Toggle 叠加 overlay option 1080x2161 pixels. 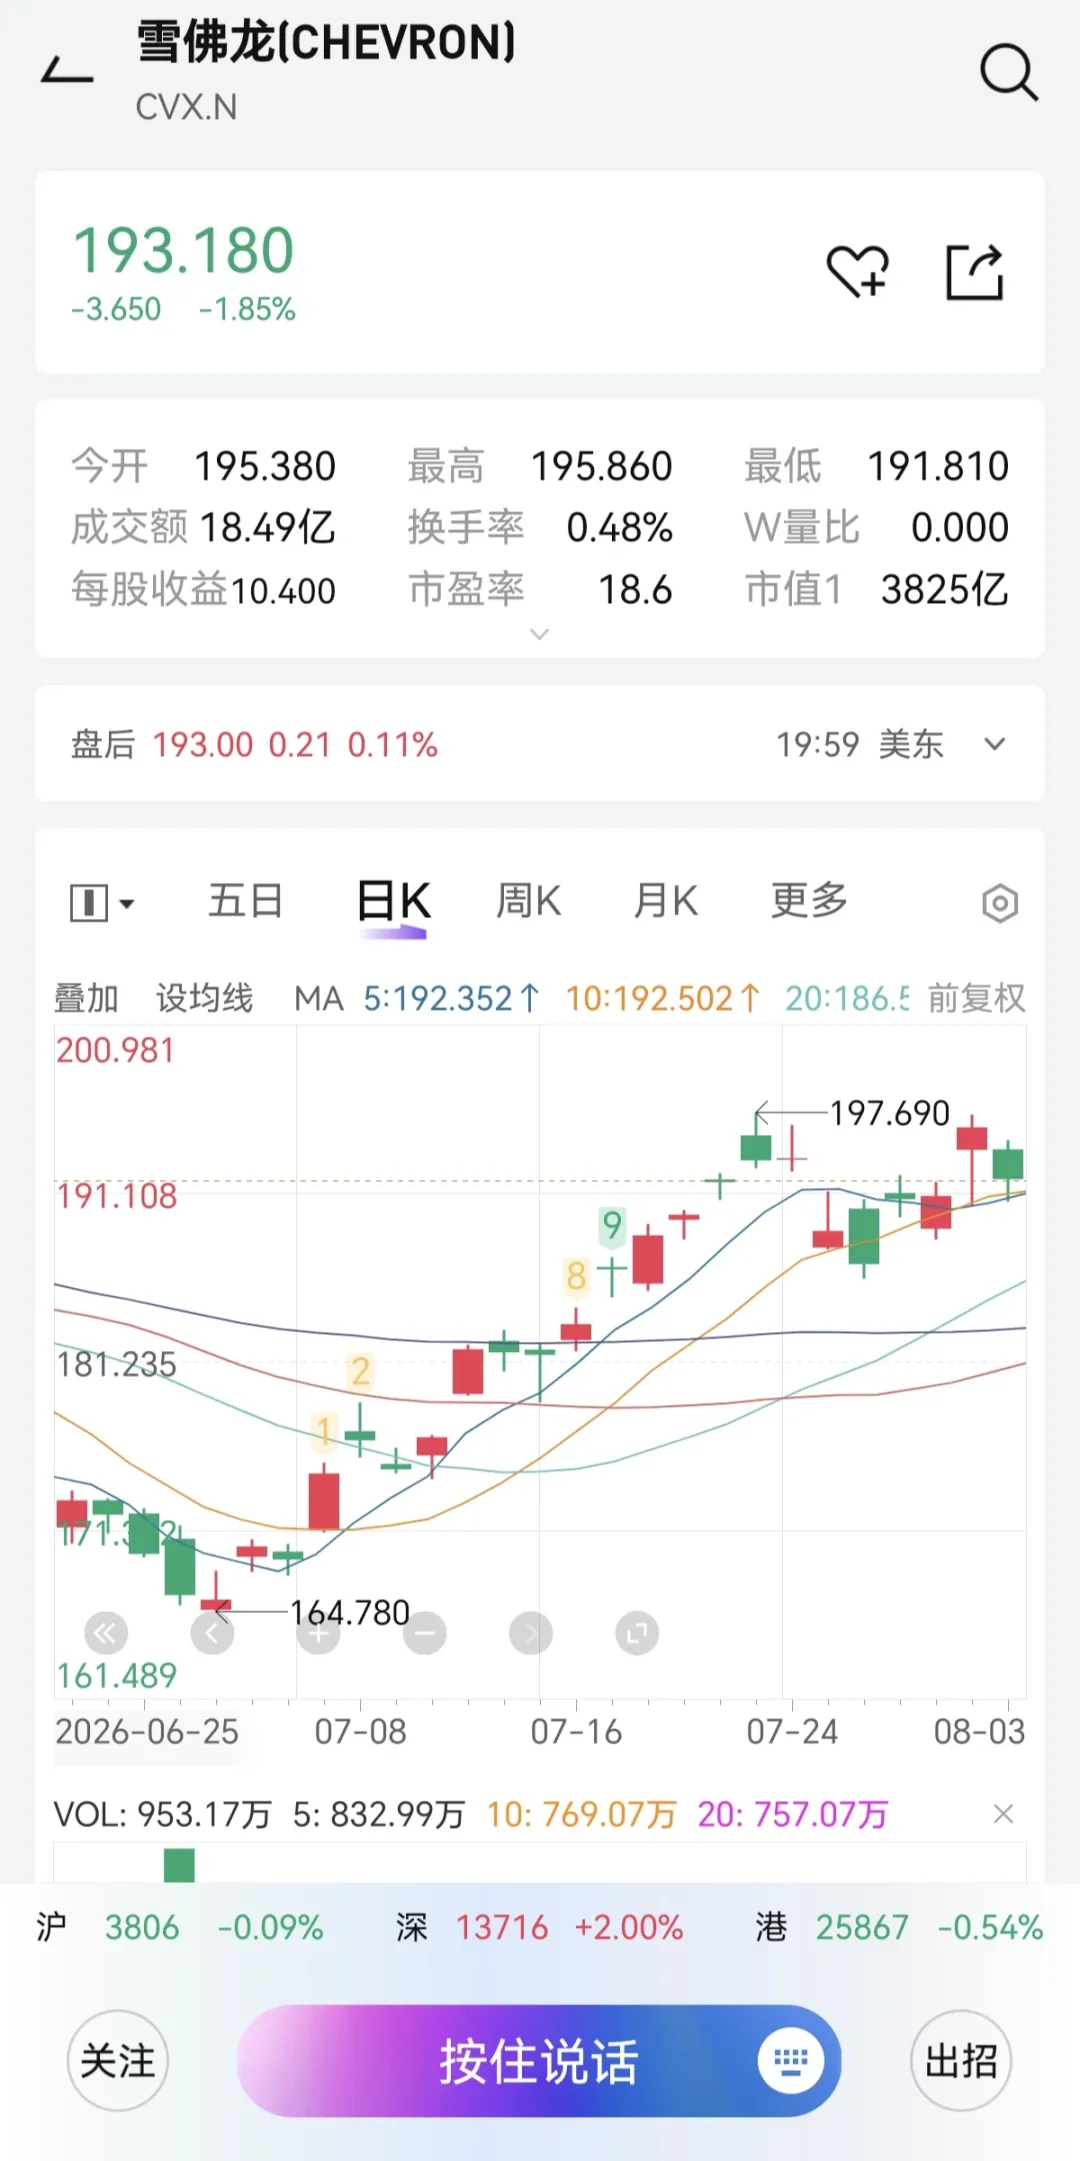(x=86, y=998)
